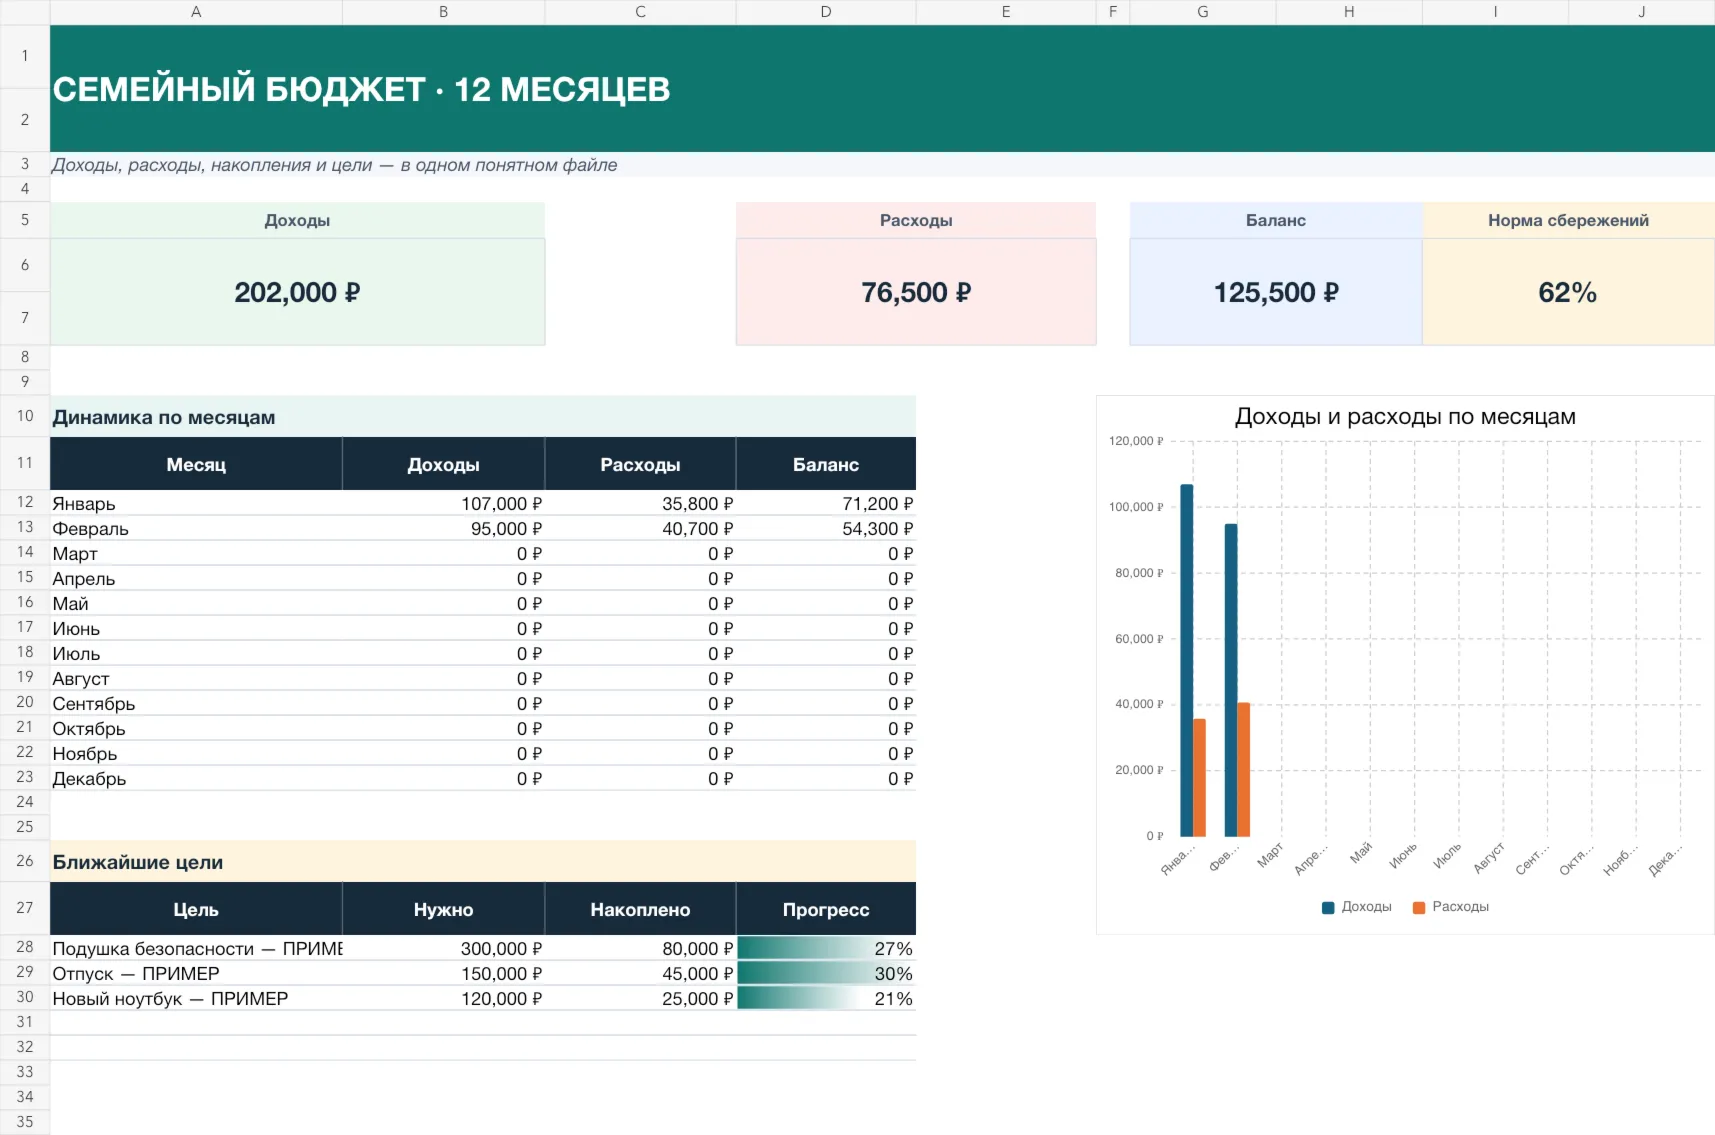Click the blue "Доходы" legend swatch
The height and width of the screenshot is (1135, 1715).
click(1328, 907)
